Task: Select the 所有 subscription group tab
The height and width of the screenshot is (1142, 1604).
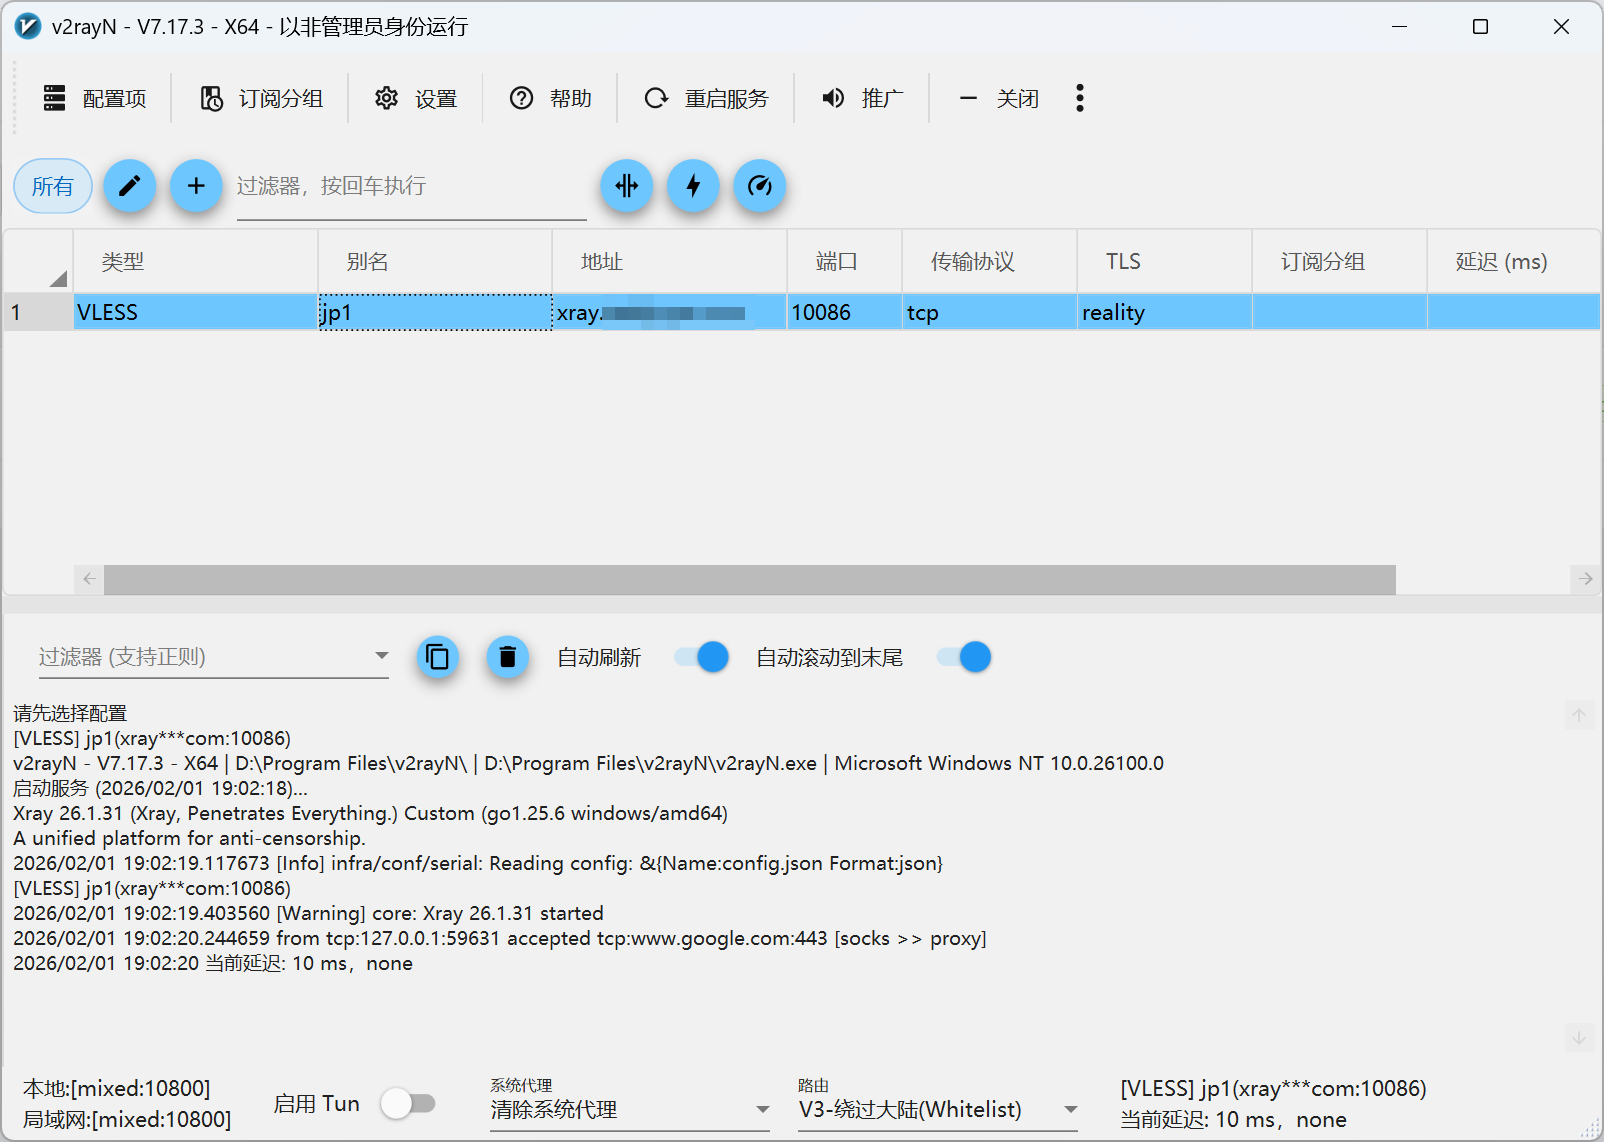Action: point(53,186)
